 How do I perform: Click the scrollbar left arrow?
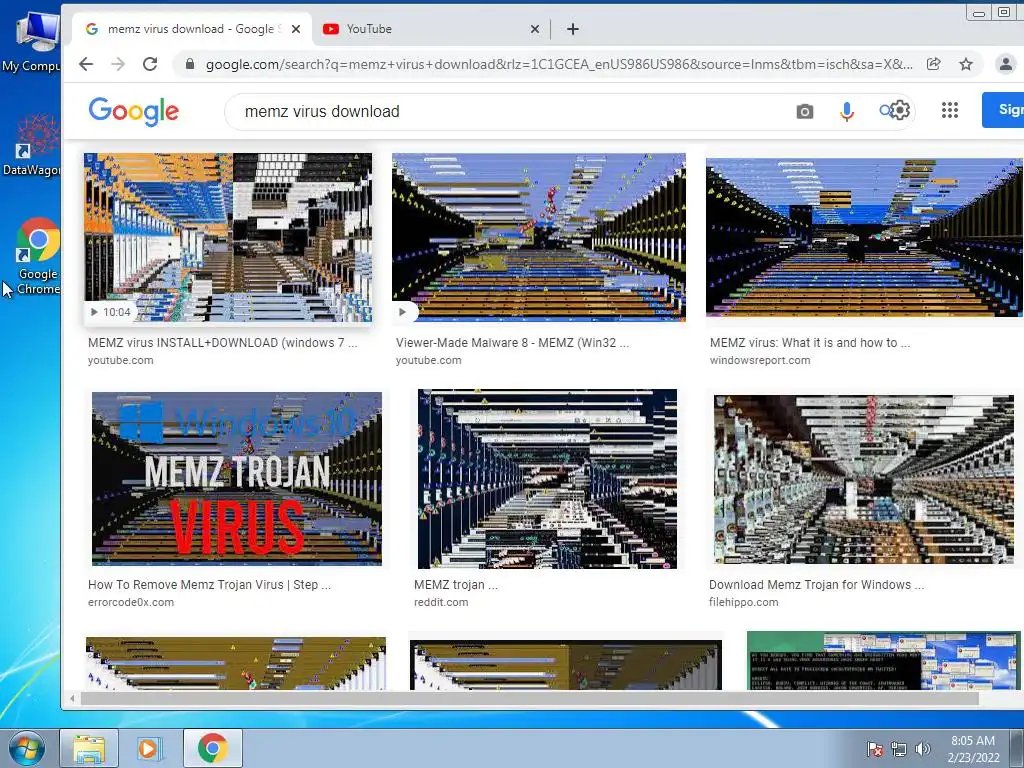[x=72, y=699]
